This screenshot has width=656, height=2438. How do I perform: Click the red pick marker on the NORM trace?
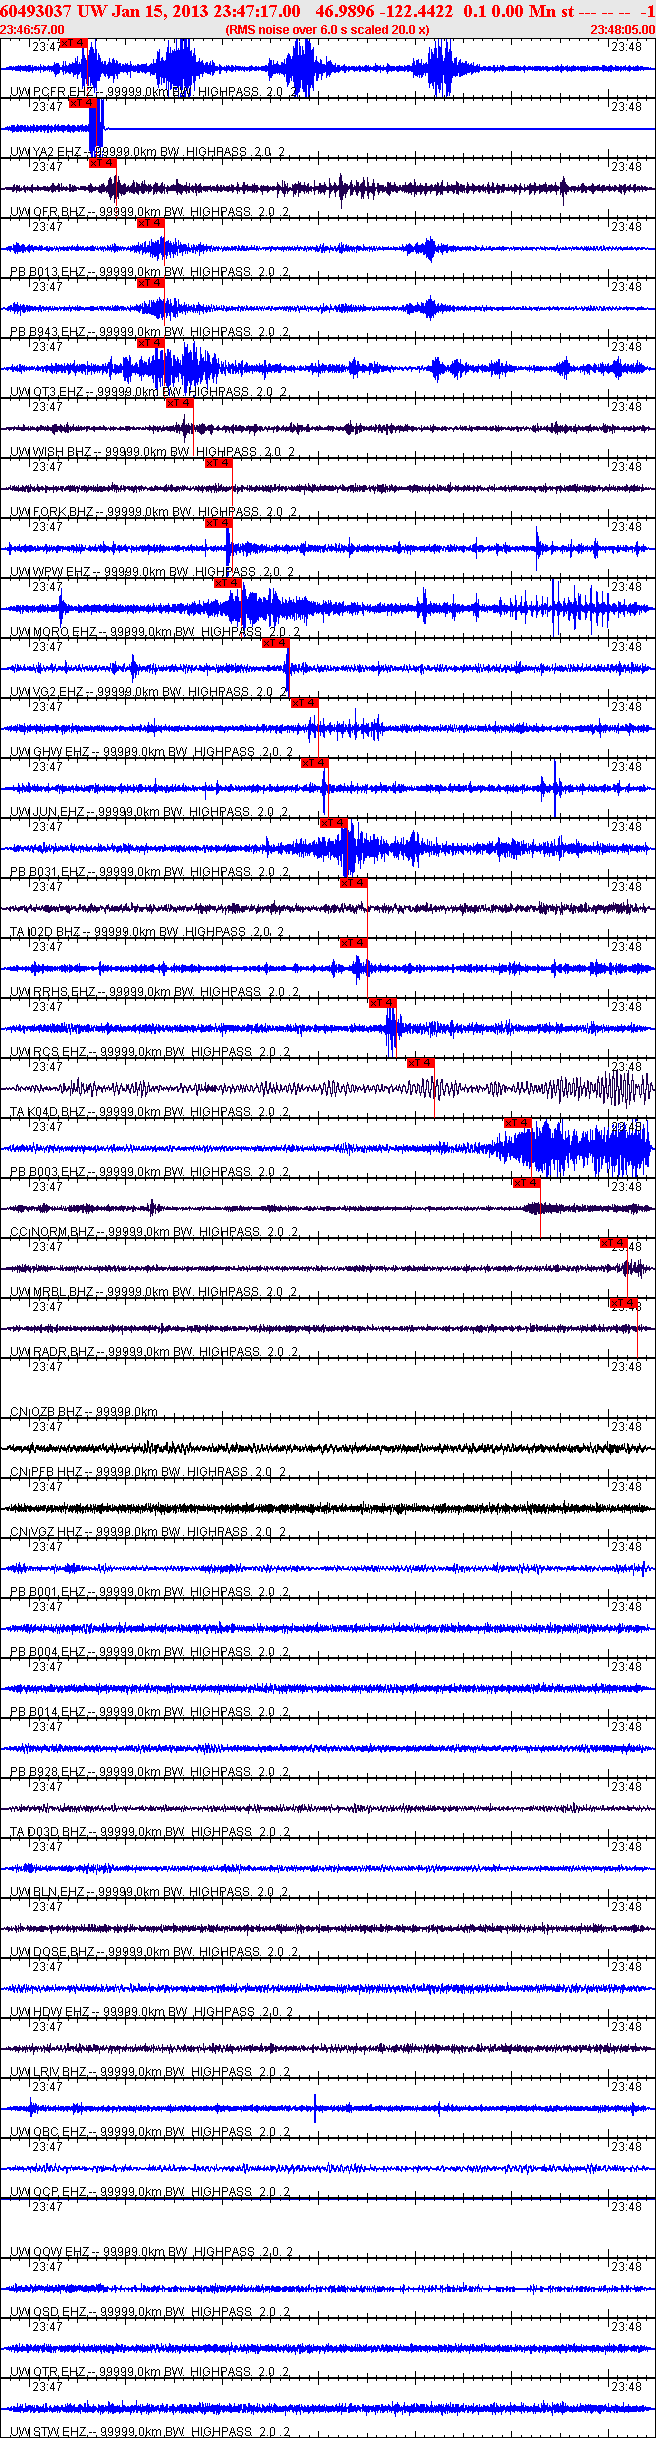527,1183
